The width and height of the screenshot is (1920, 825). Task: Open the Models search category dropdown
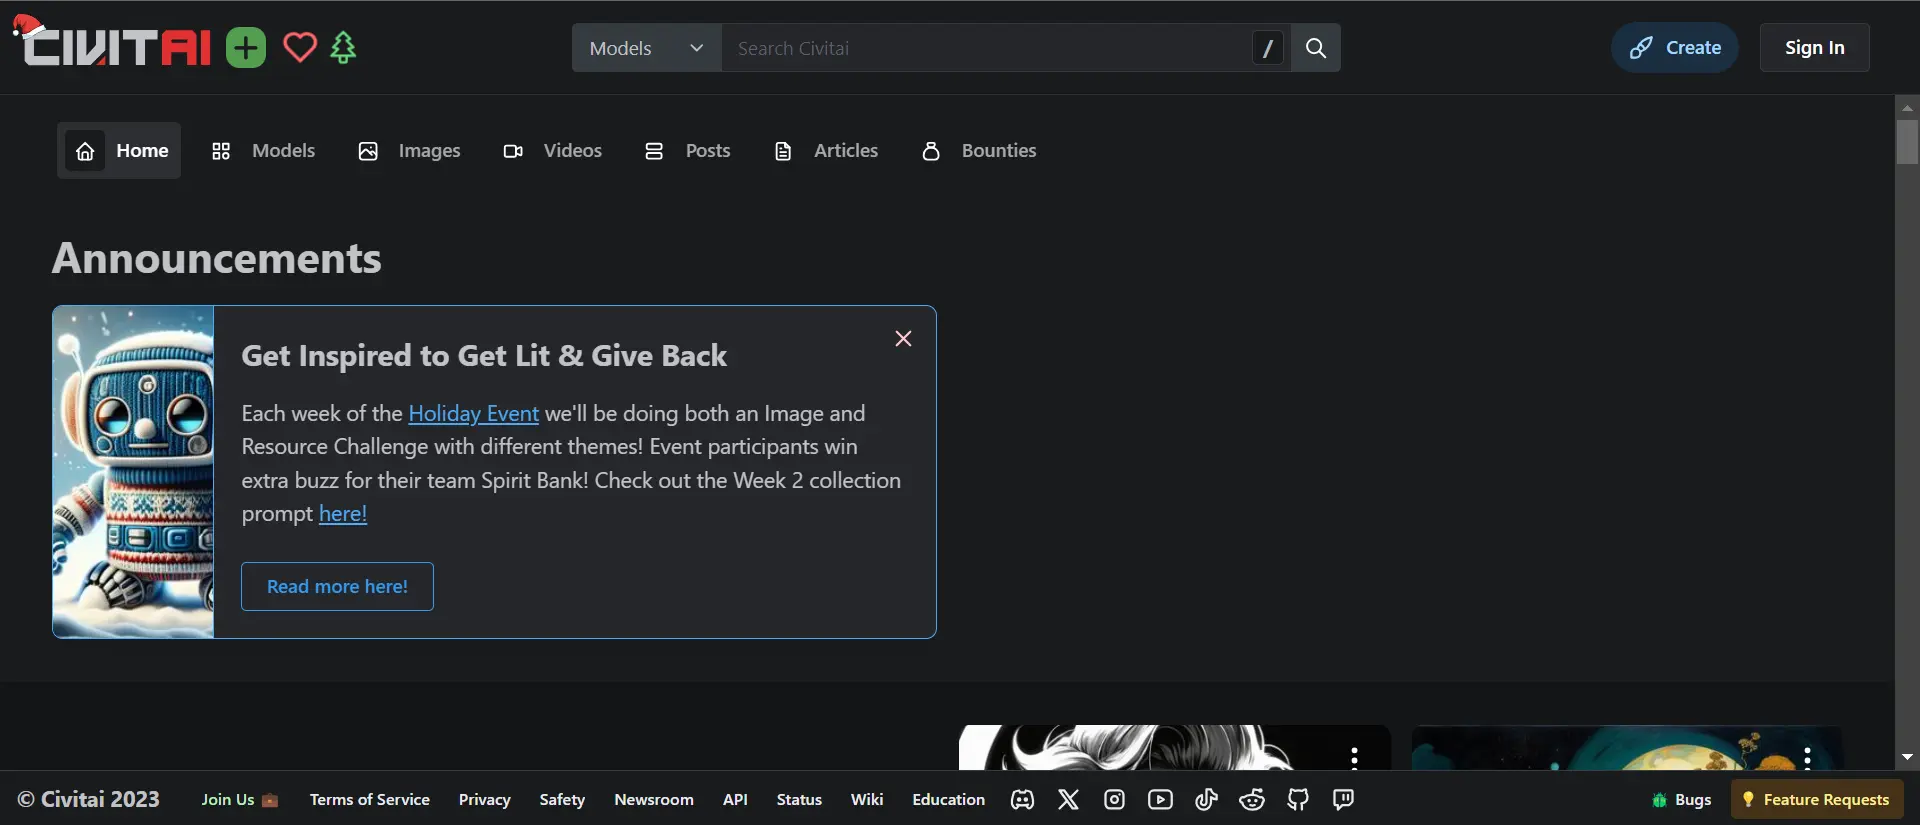pyautogui.click(x=647, y=48)
